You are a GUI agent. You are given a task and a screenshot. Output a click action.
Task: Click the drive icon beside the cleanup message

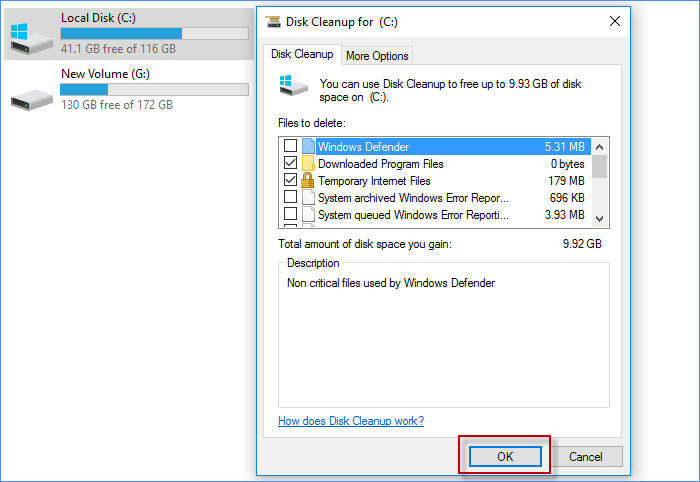pyautogui.click(x=293, y=85)
